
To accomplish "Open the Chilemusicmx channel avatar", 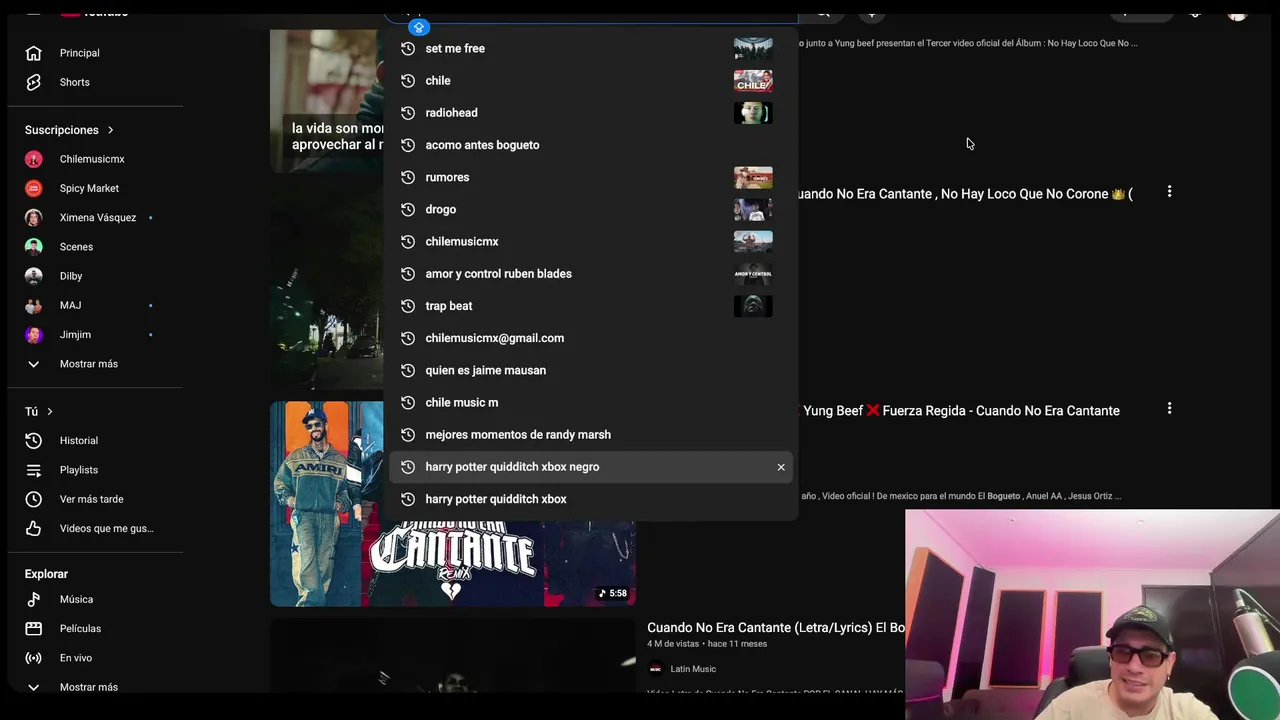I will coord(34,159).
